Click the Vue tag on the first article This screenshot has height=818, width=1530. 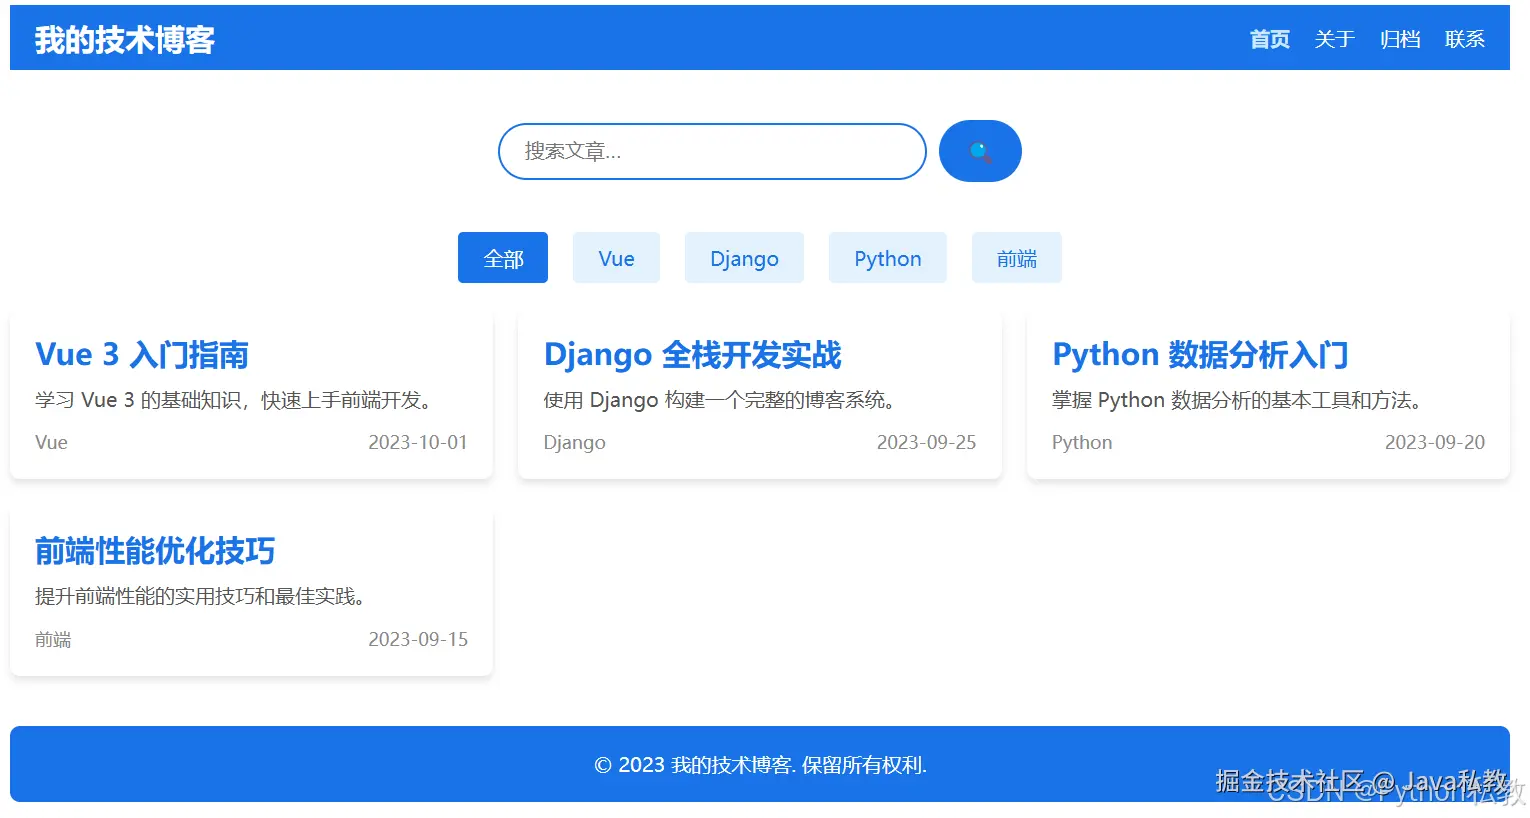click(51, 442)
